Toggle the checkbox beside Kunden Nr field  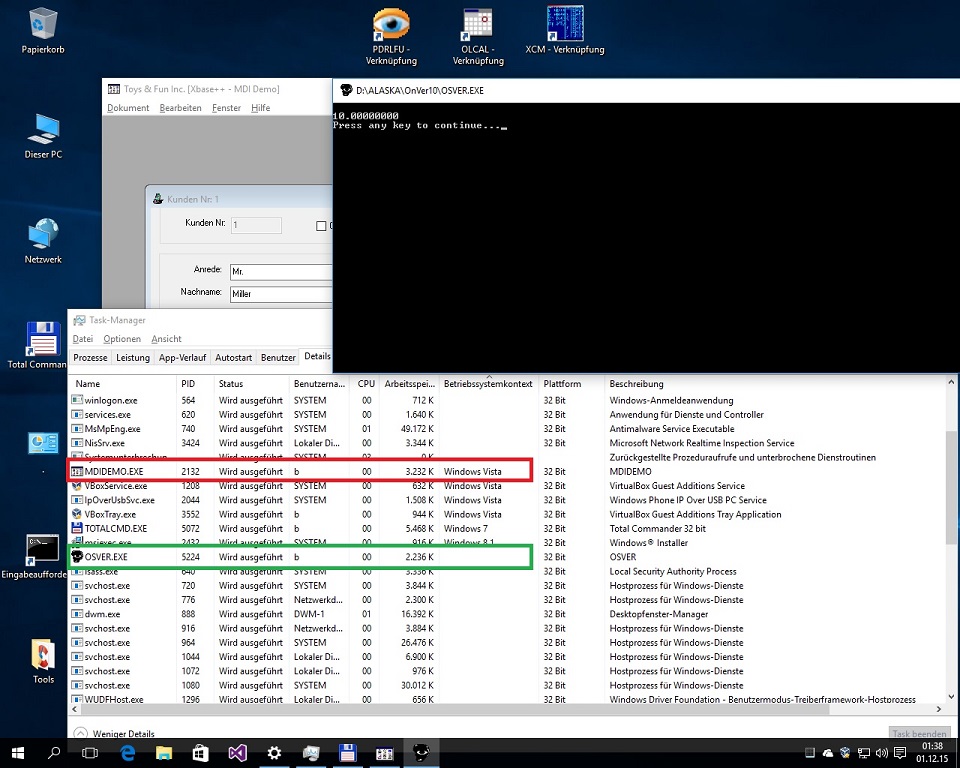pyautogui.click(x=321, y=226)
